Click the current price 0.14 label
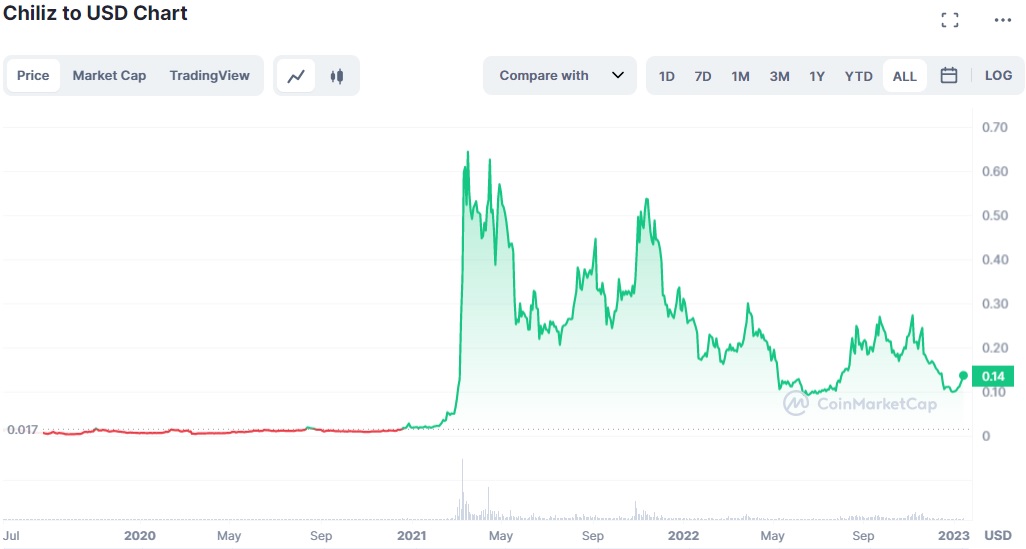This screenshot has width=1026, height=549. click(x=993, y=376)
